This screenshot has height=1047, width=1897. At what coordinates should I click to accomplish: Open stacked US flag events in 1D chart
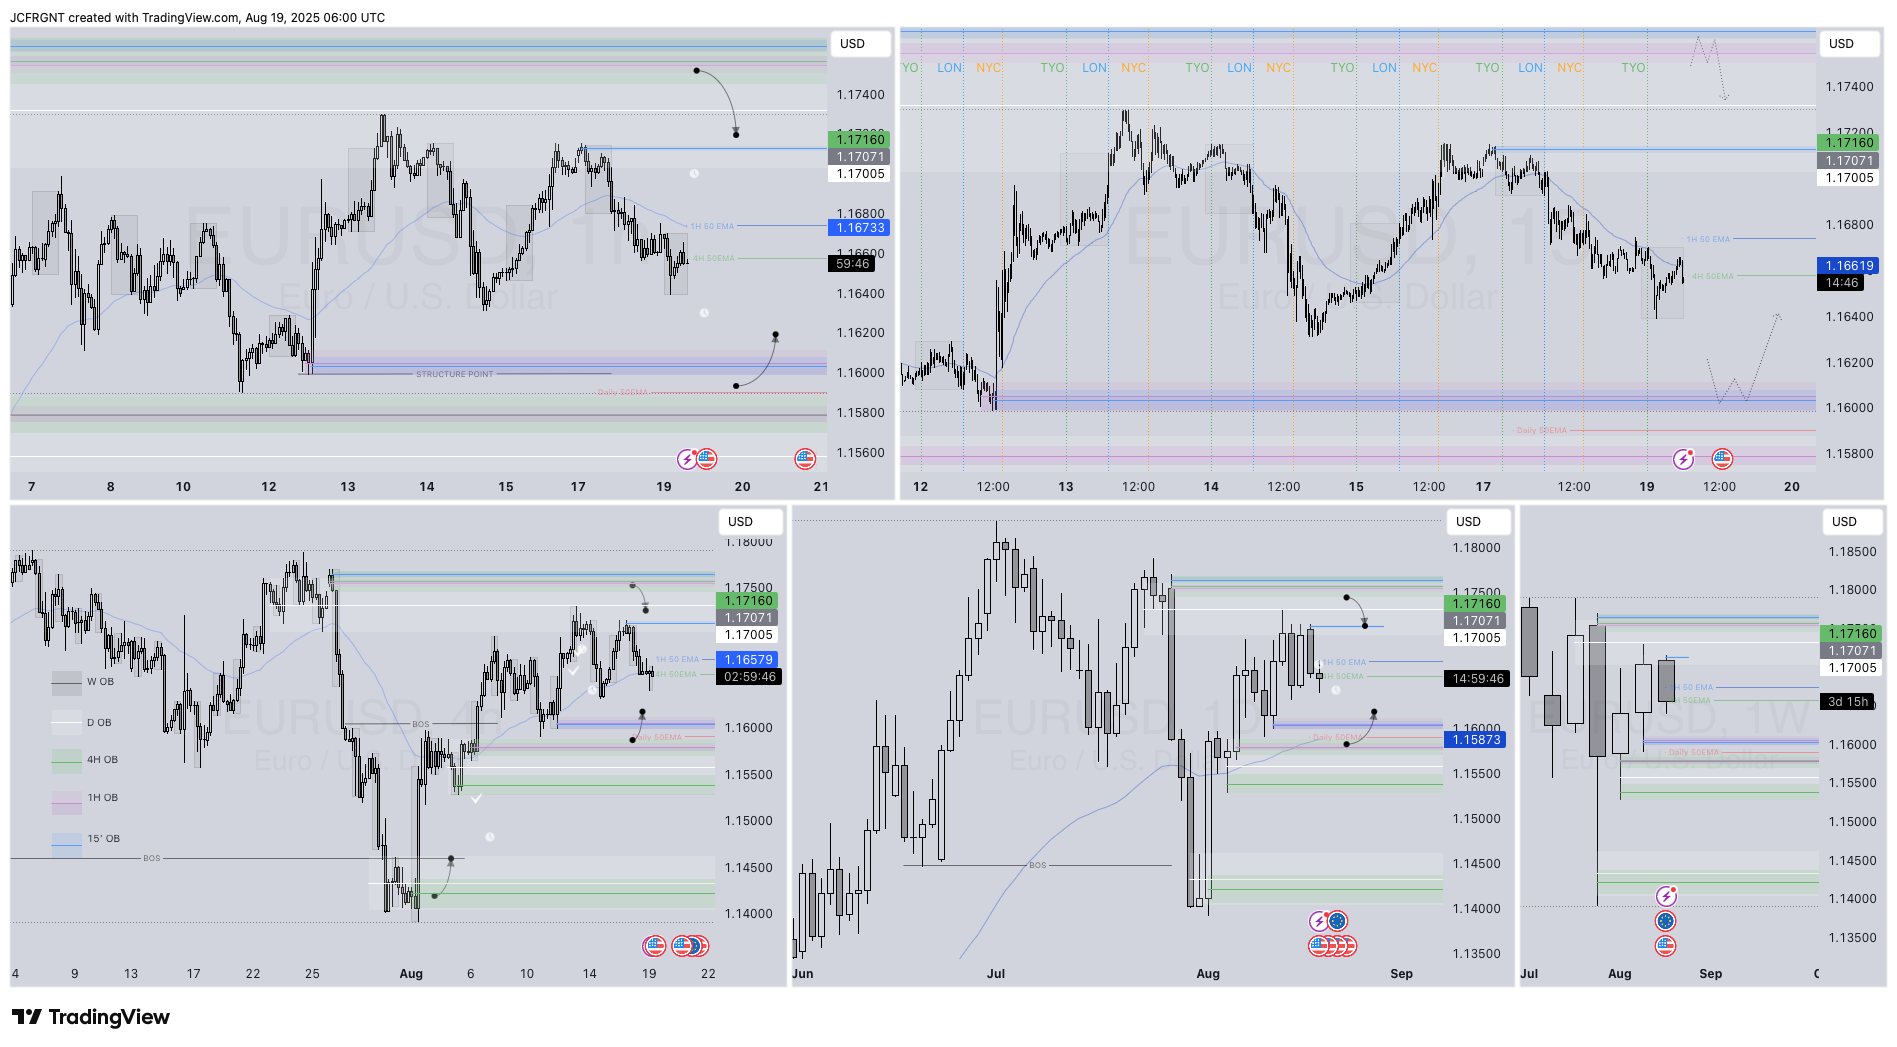pos(1333,945)
